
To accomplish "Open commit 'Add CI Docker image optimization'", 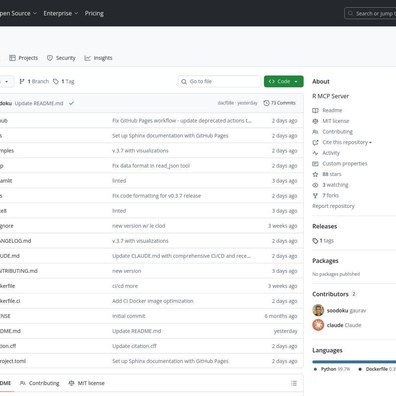I will coord(153,301).
